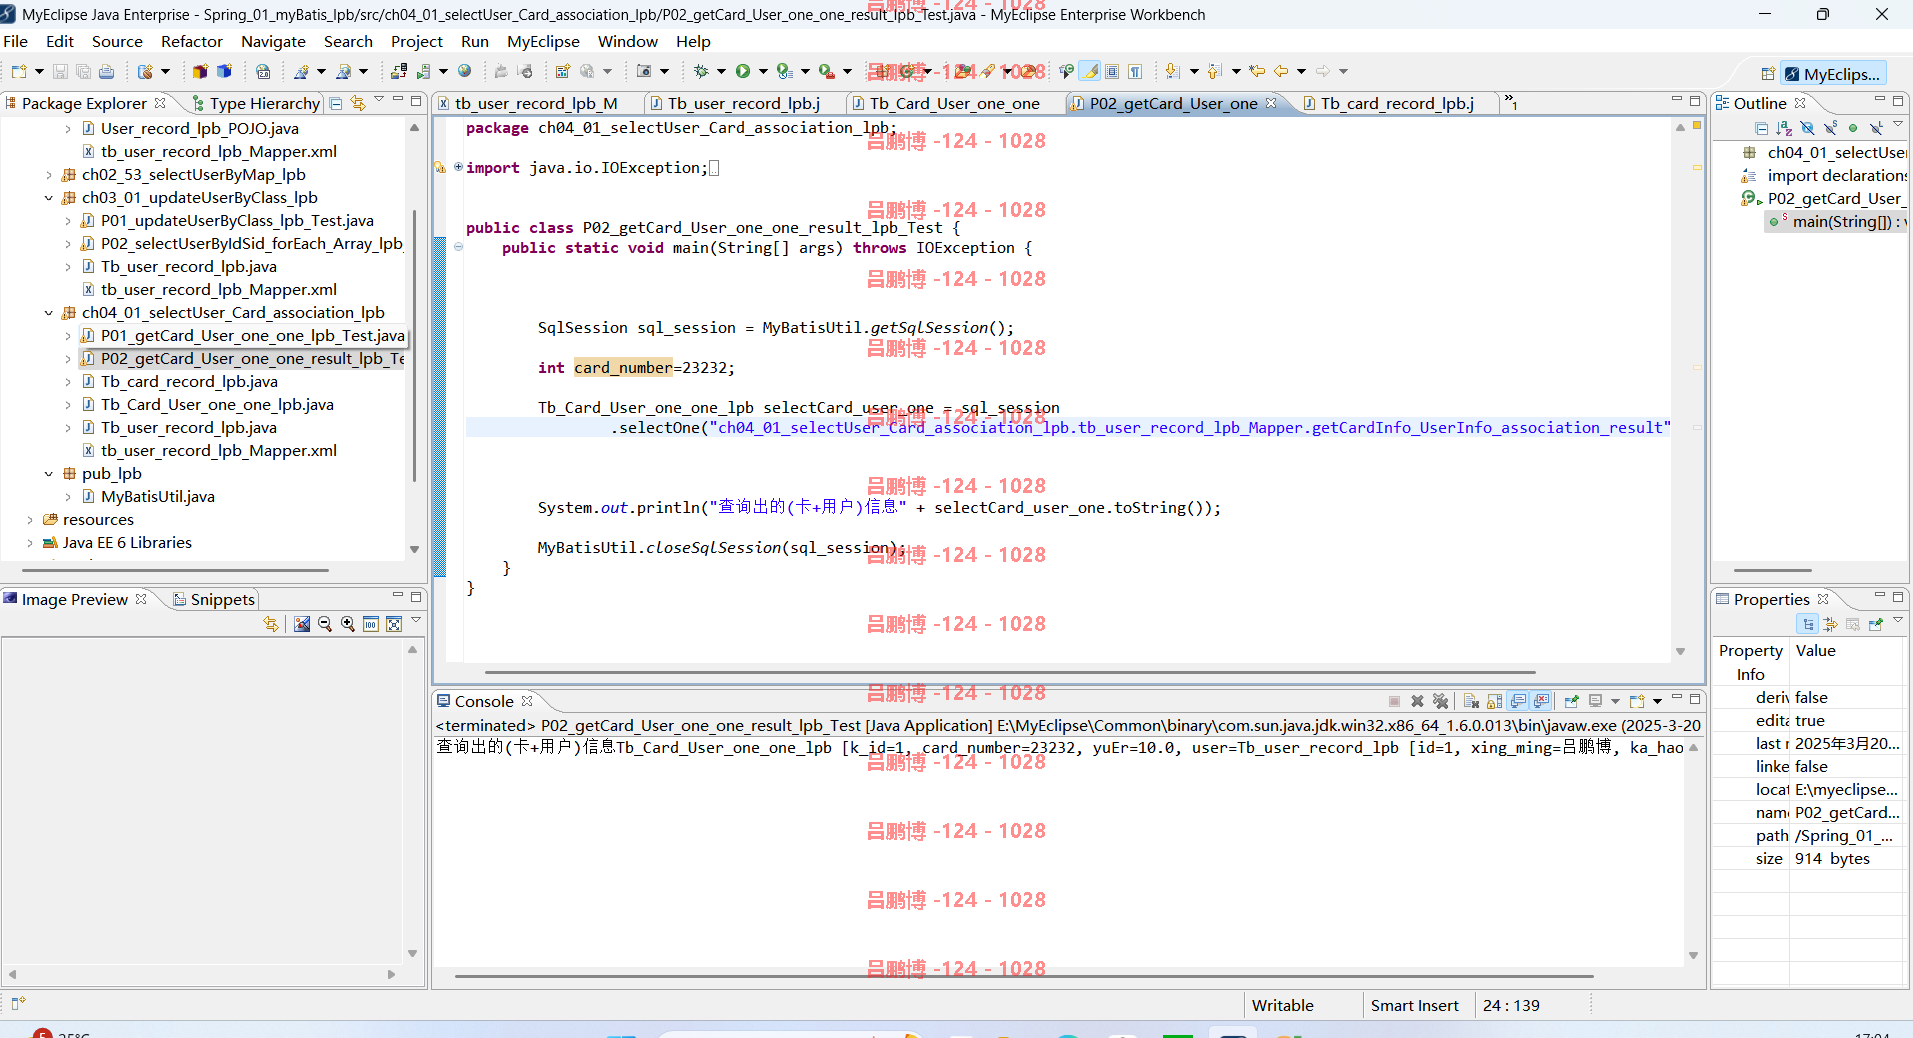
Task: Open MyBatisUtil.java in Package Explorer
Action: click(x=157, y=497)
